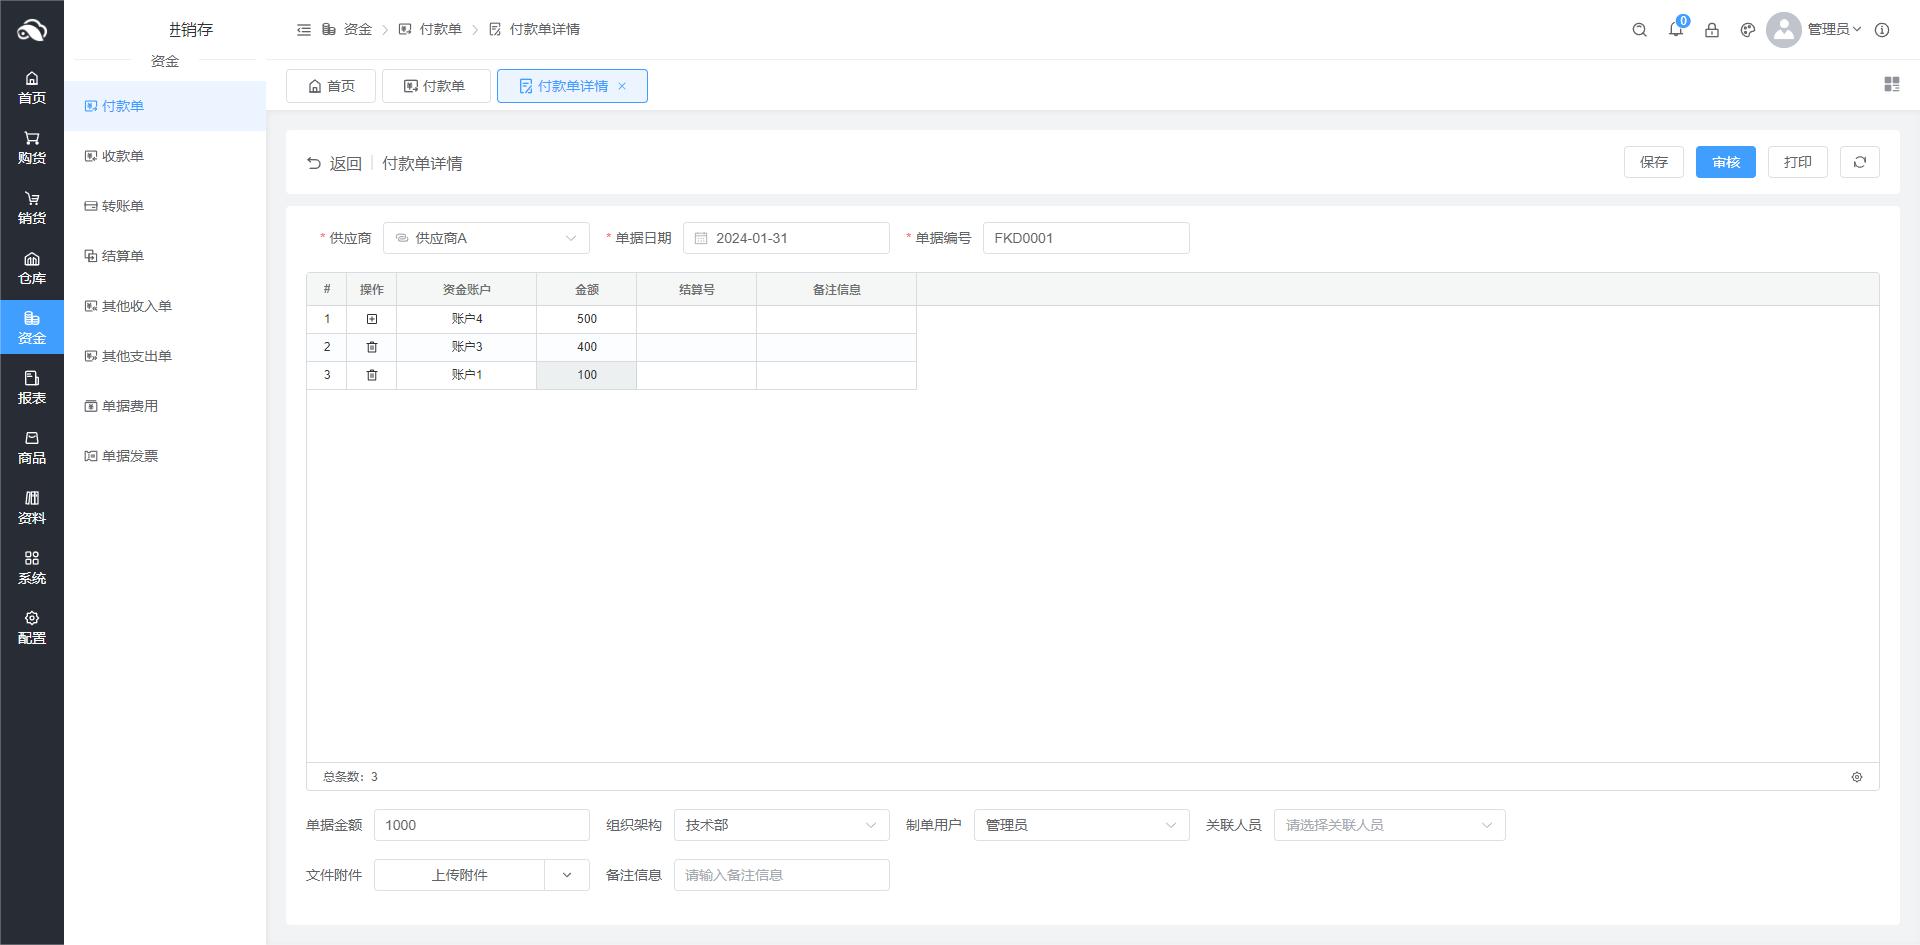Collapse the sidebar menu toggle icon

[x=304, y=30]
